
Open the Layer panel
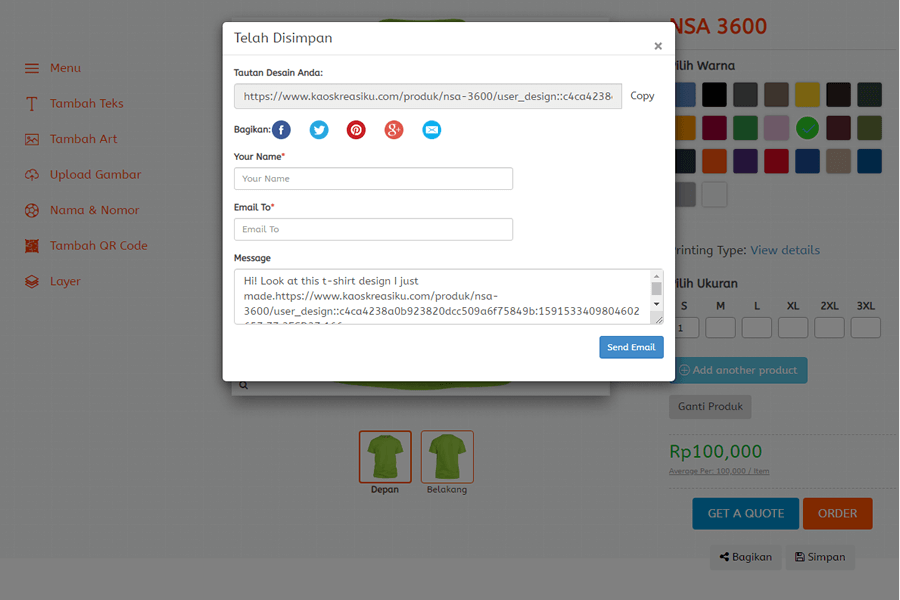64,282
